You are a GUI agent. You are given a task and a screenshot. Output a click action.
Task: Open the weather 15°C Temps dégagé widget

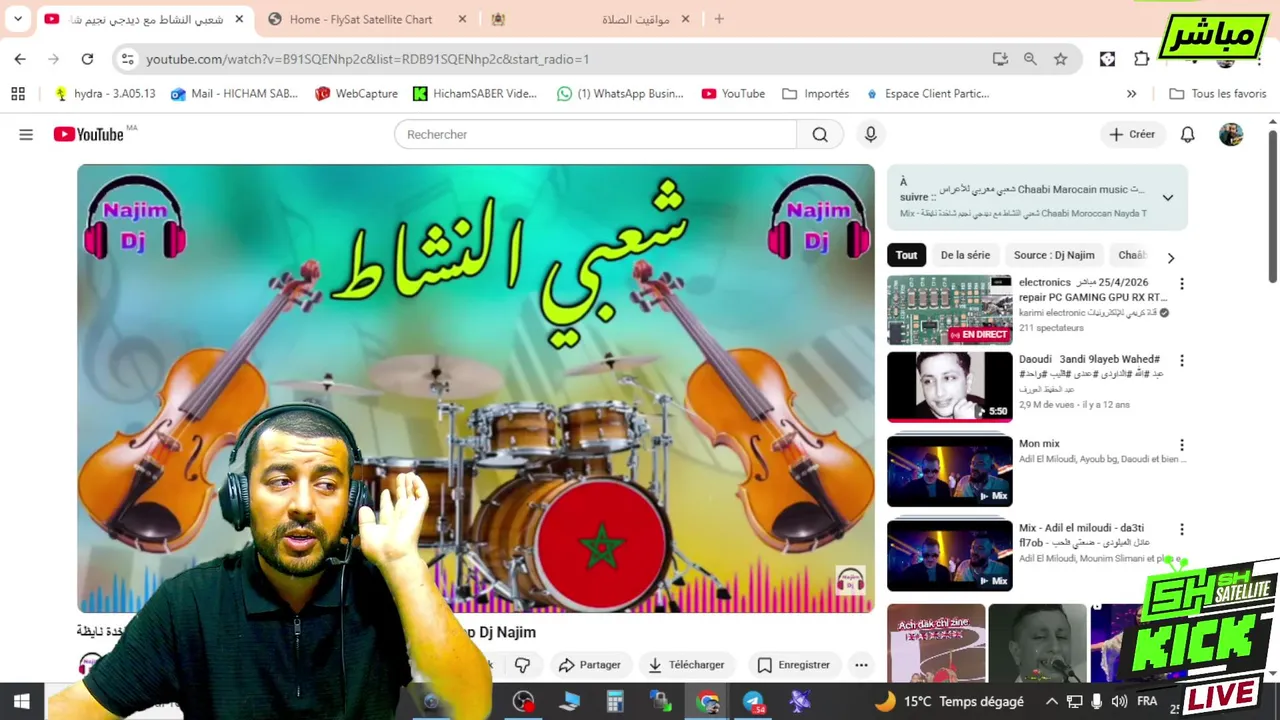[x=949, y=702]
